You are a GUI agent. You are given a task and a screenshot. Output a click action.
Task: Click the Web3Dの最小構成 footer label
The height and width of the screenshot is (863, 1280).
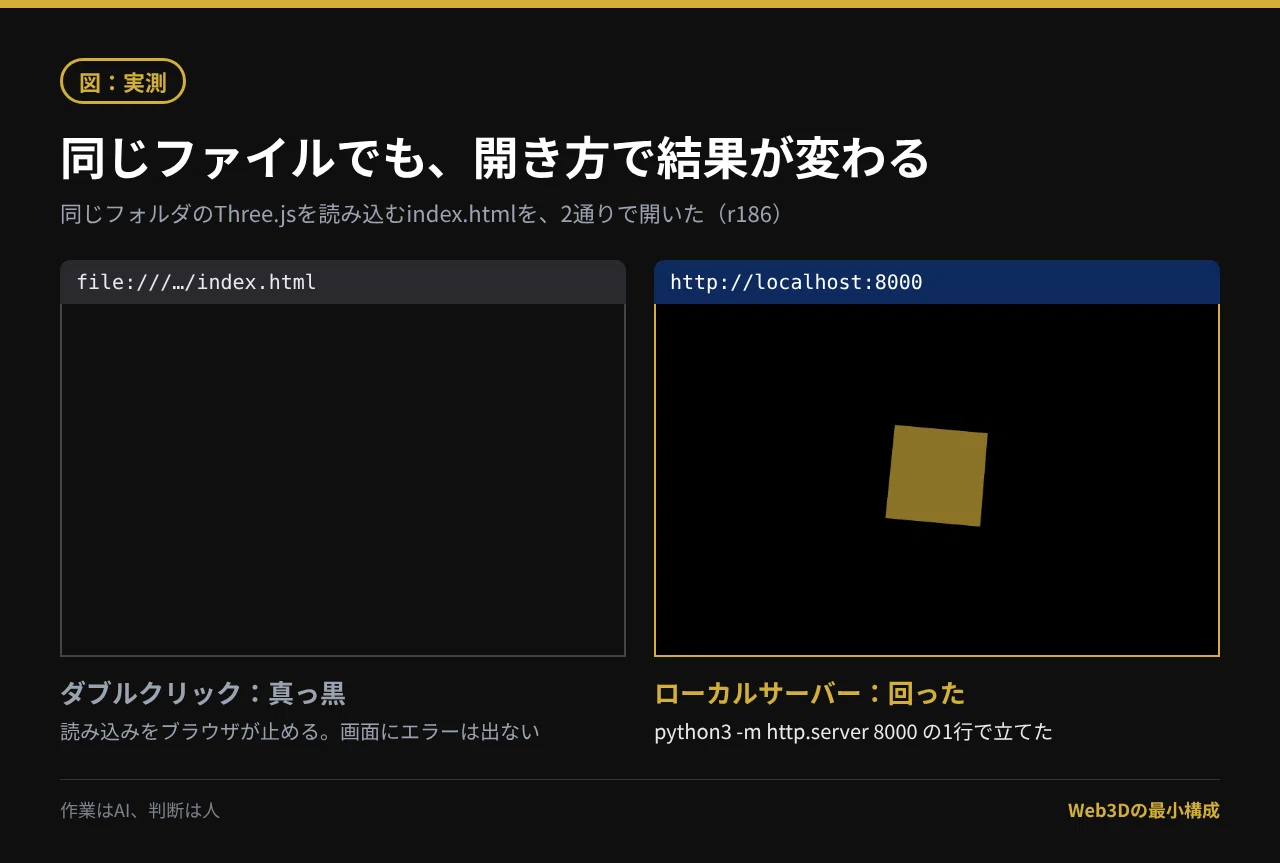tap(1144, 810)
